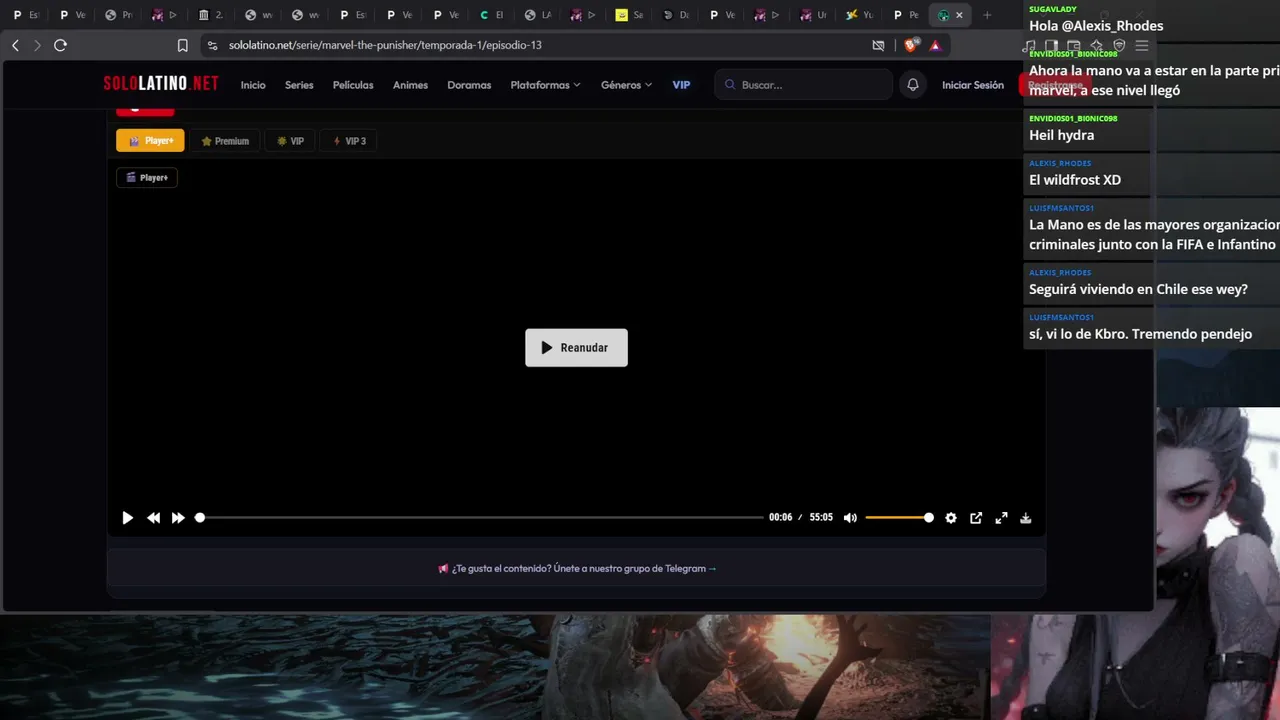
Task: Select the orange Player+ server tab
Action: 150,141
